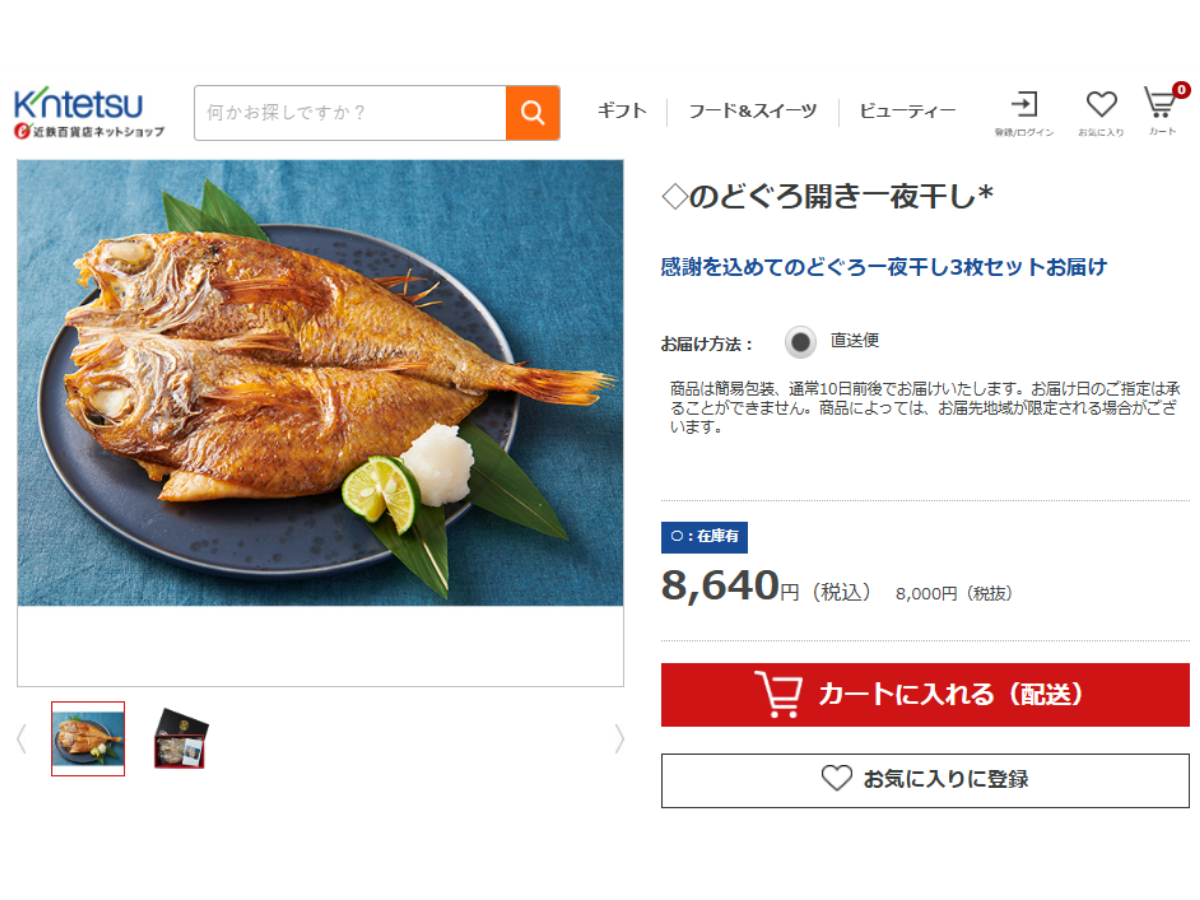Select the grilled fish plate thumbnail
The width and height of the screenshot is (1200, 900).
pyautogui.click(x=88, y=739)
